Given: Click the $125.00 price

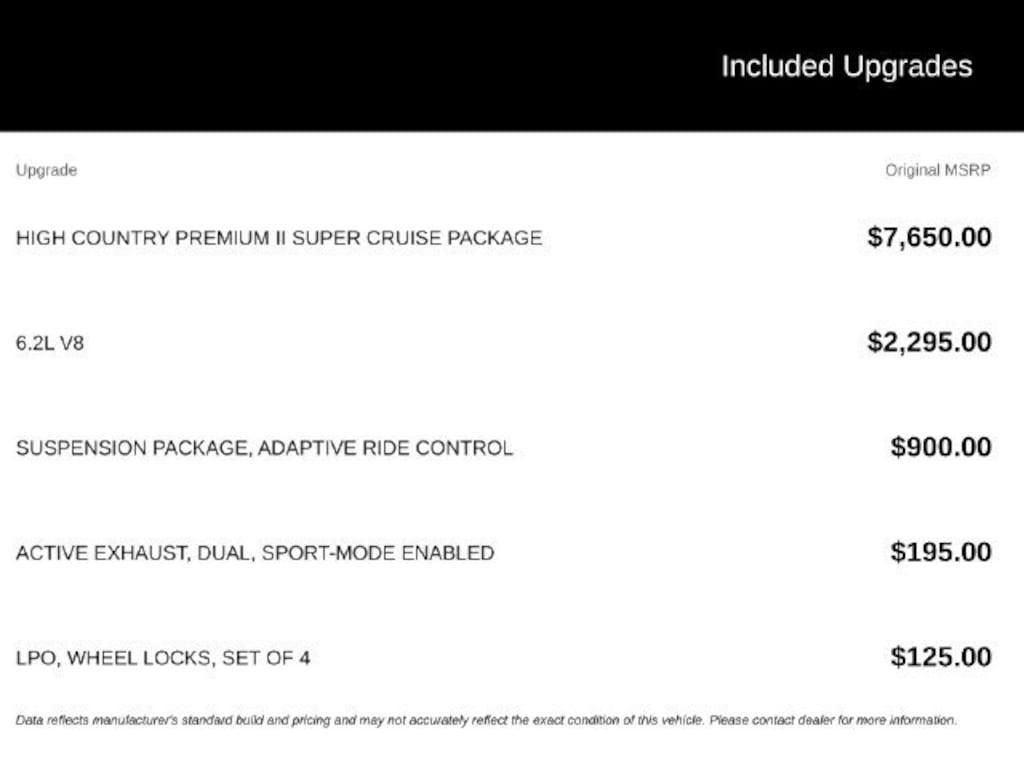Looking at the screenshot, I should click(x=941, y=657).
